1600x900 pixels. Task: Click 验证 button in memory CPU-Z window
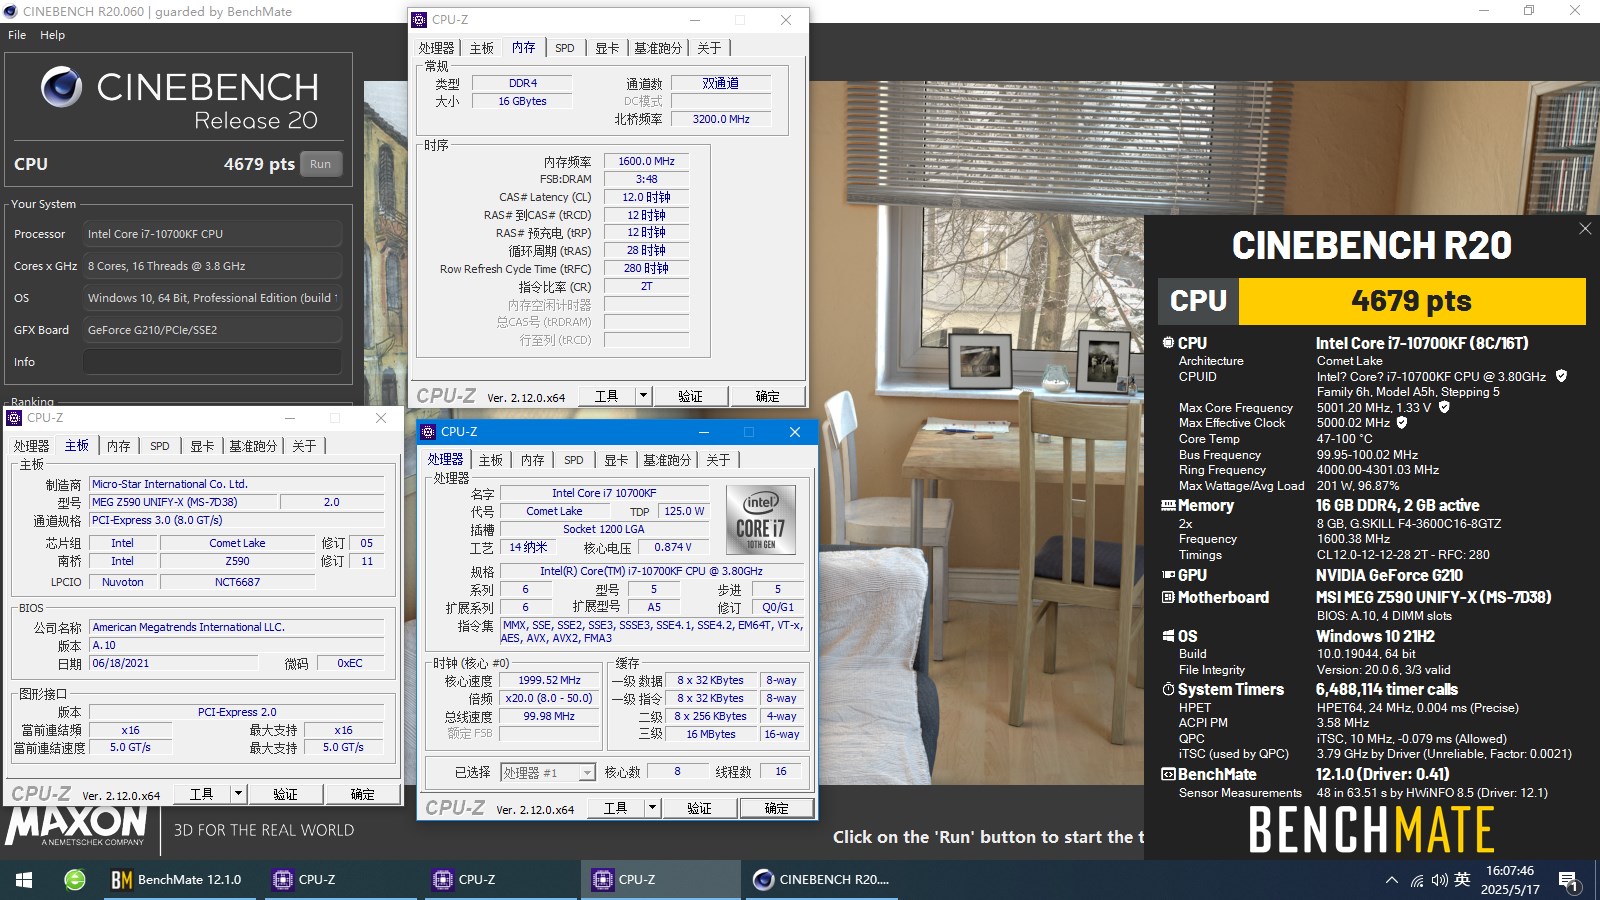pyautogui.click(x=690, y=396)
